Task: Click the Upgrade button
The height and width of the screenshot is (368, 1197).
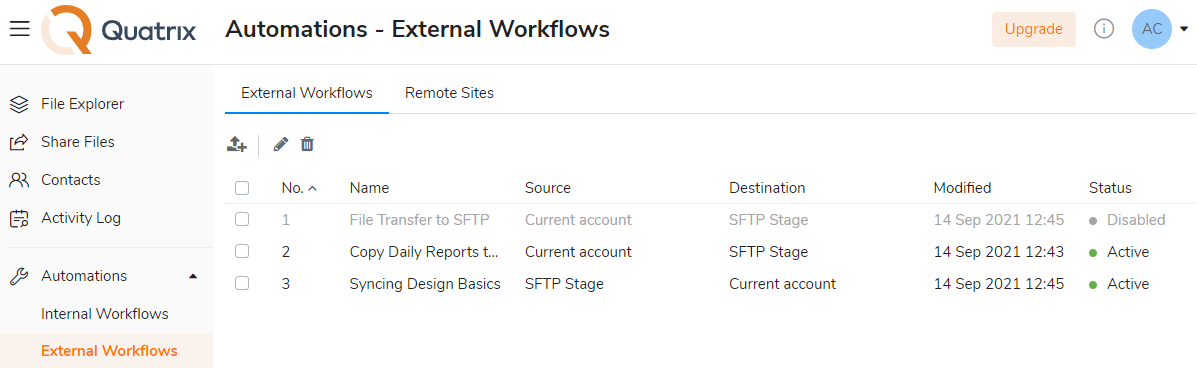Action: 1034,29
